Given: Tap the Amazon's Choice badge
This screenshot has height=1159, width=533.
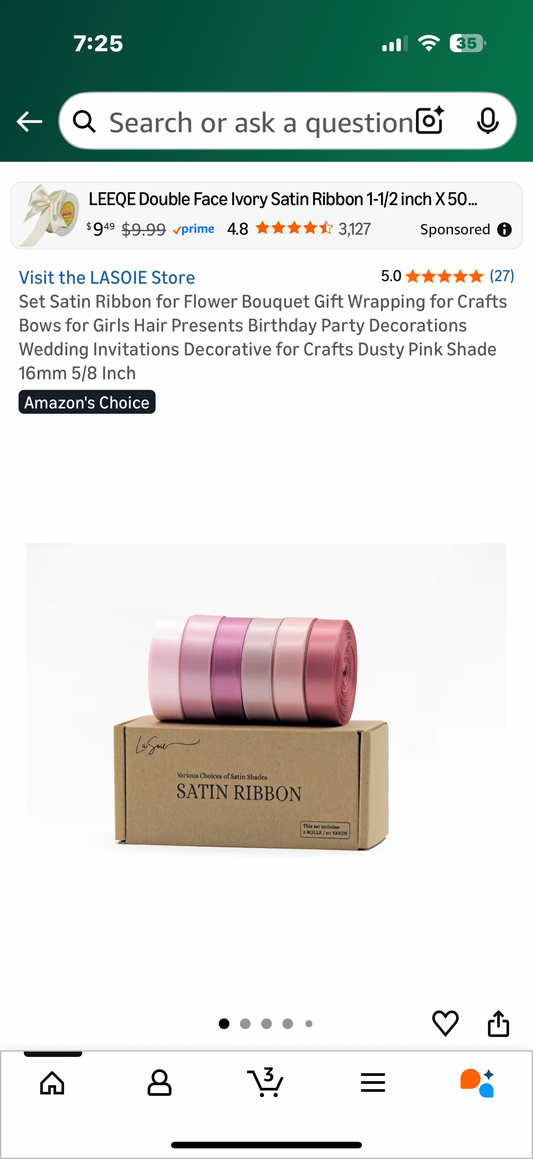Looking at the screenshot, I should pos(86,403).
